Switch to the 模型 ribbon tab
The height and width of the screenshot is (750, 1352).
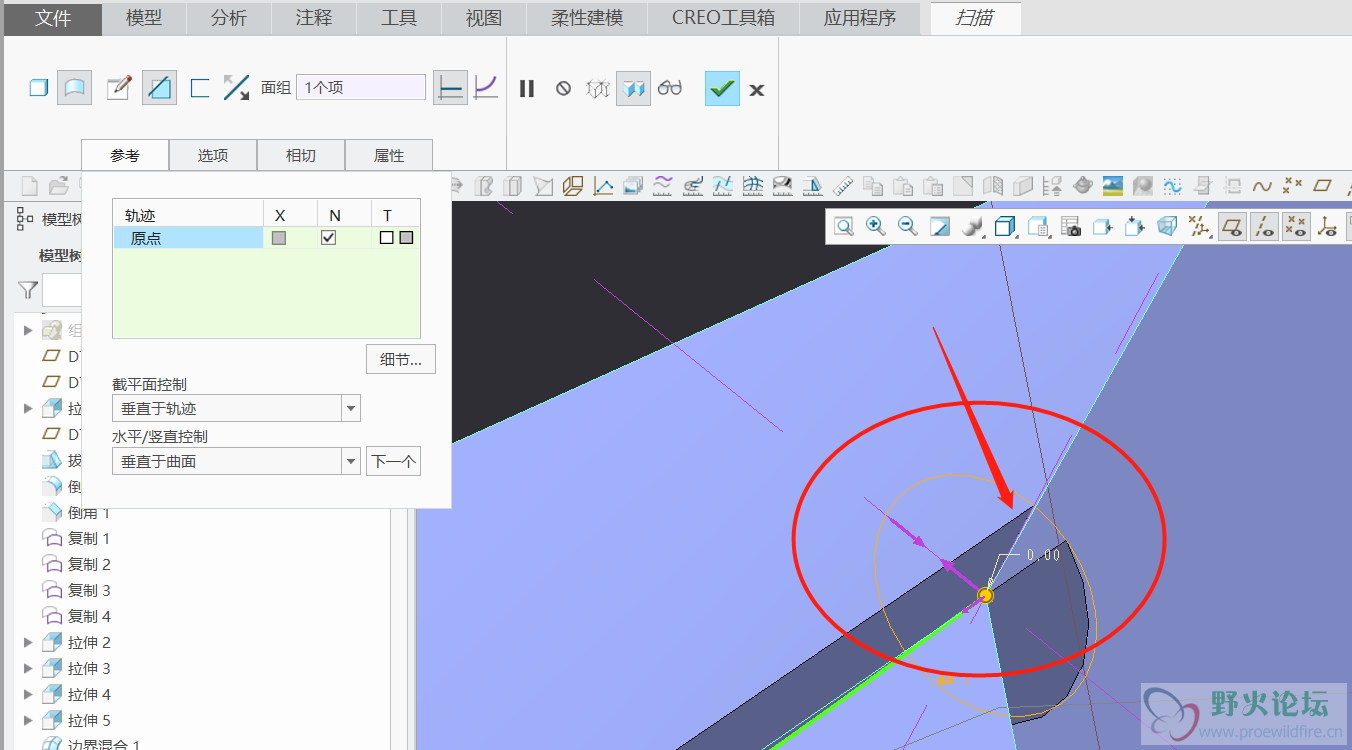(x=144, y=18)
